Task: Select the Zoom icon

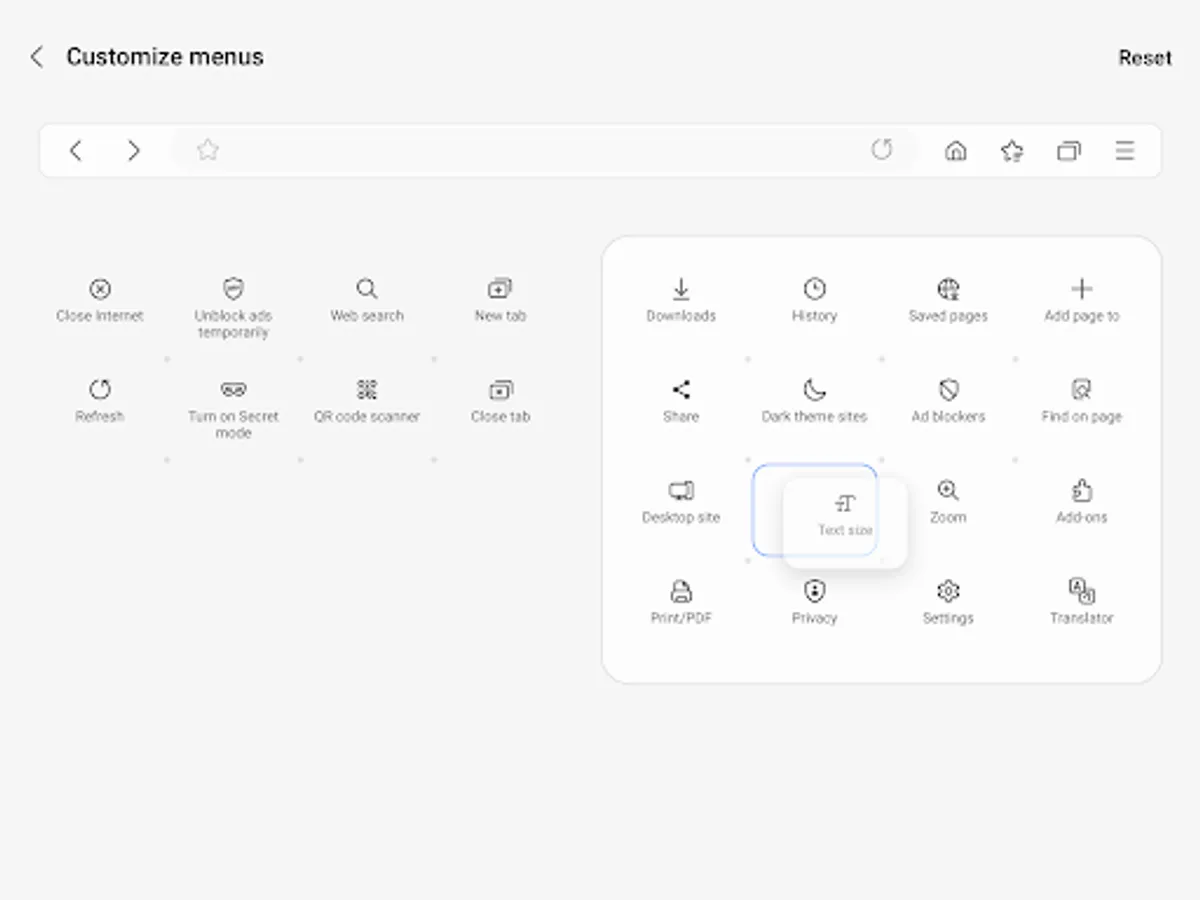Action: [x=948, y=490]
